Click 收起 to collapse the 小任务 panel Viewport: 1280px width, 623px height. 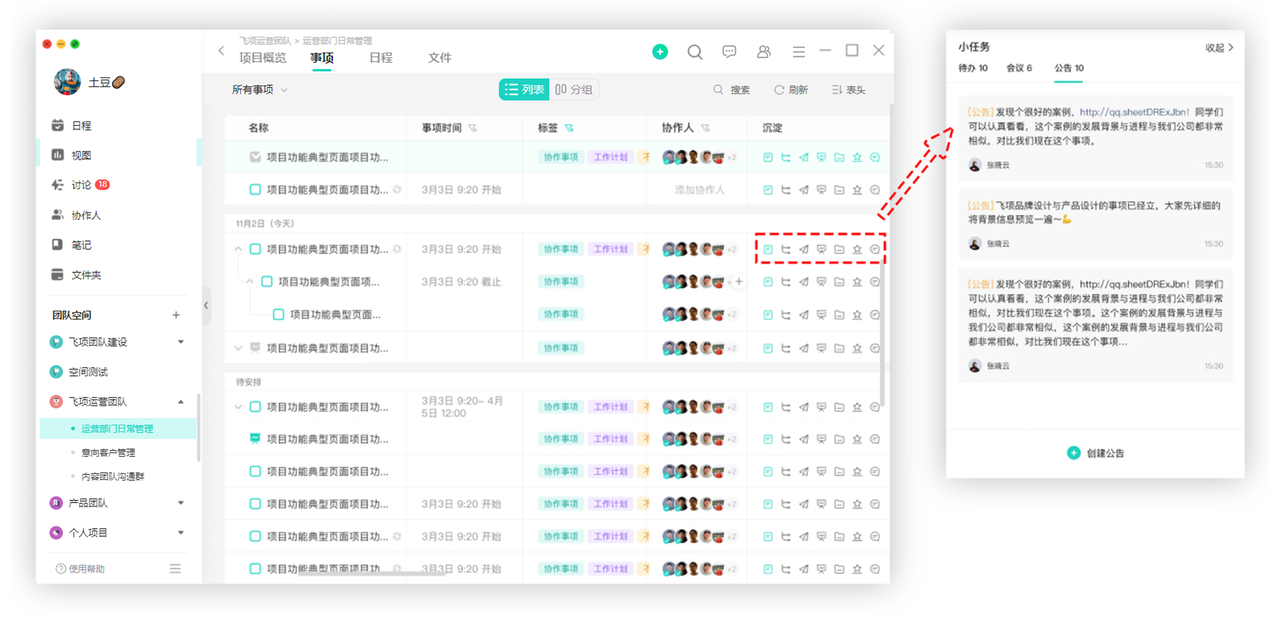click(1219, 47)
